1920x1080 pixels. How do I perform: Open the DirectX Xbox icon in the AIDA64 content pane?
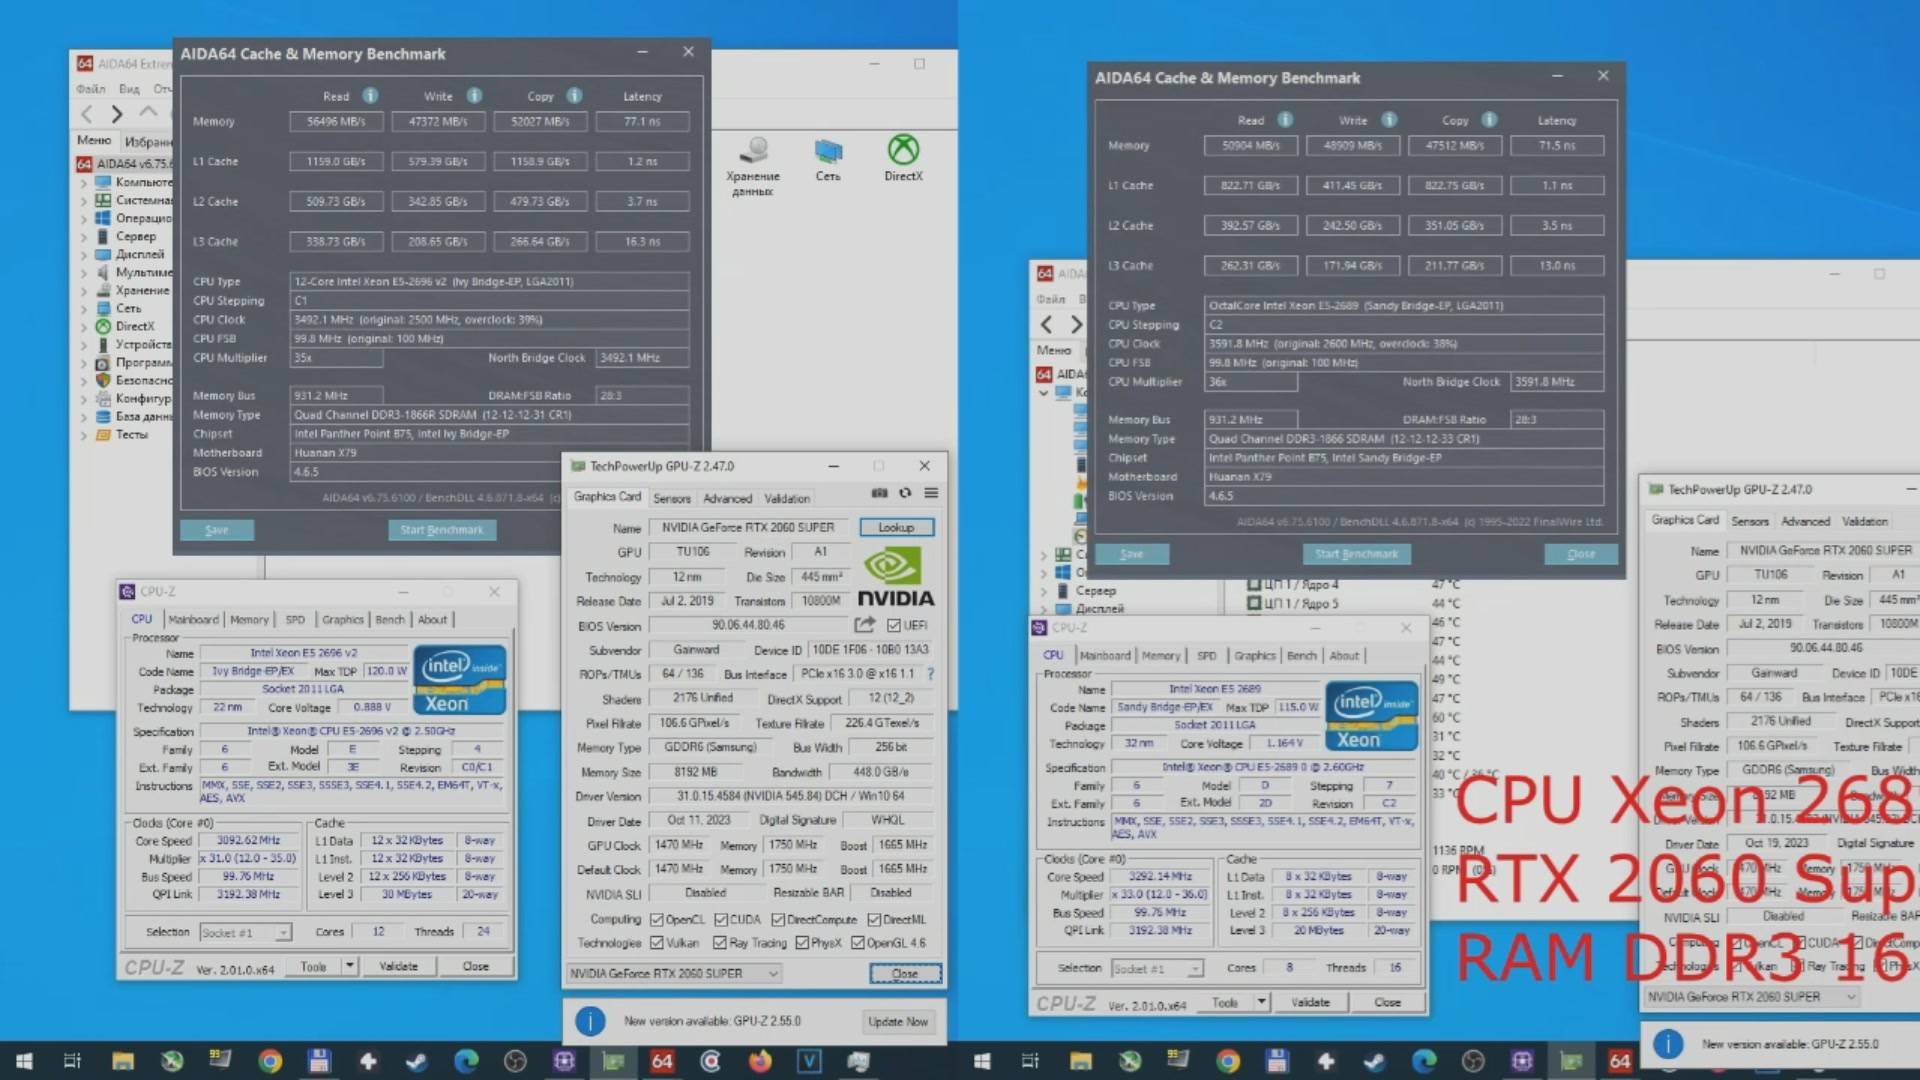click(x=903, y=160)
